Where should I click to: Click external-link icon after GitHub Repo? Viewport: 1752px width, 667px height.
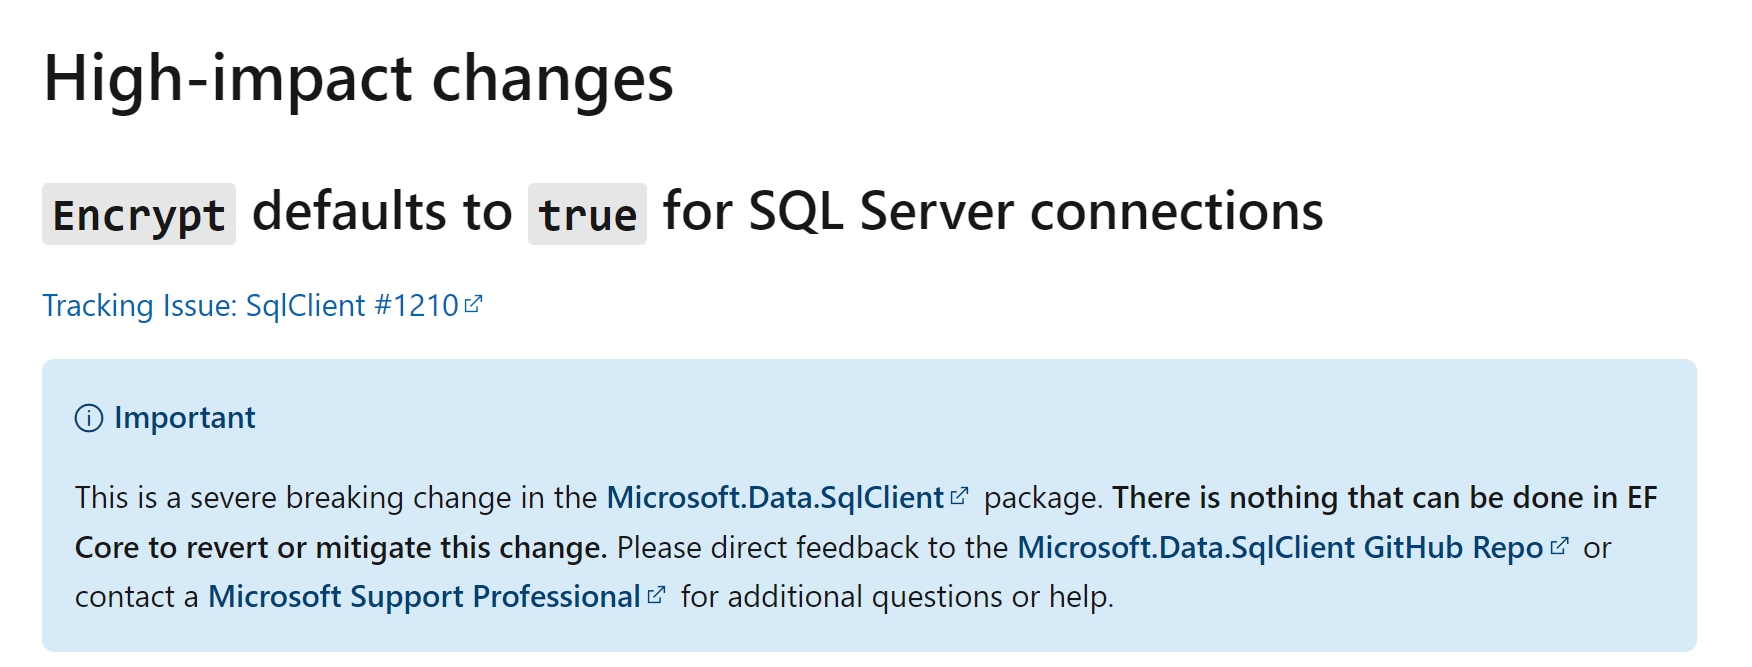1560,546
